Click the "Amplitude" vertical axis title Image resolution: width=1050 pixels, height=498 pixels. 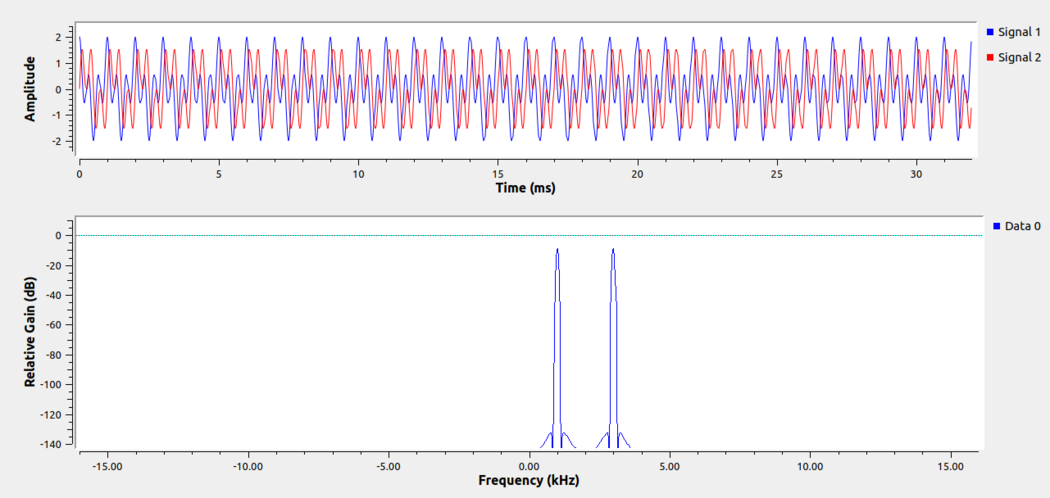pyautogui.click(x=30, y=89)
